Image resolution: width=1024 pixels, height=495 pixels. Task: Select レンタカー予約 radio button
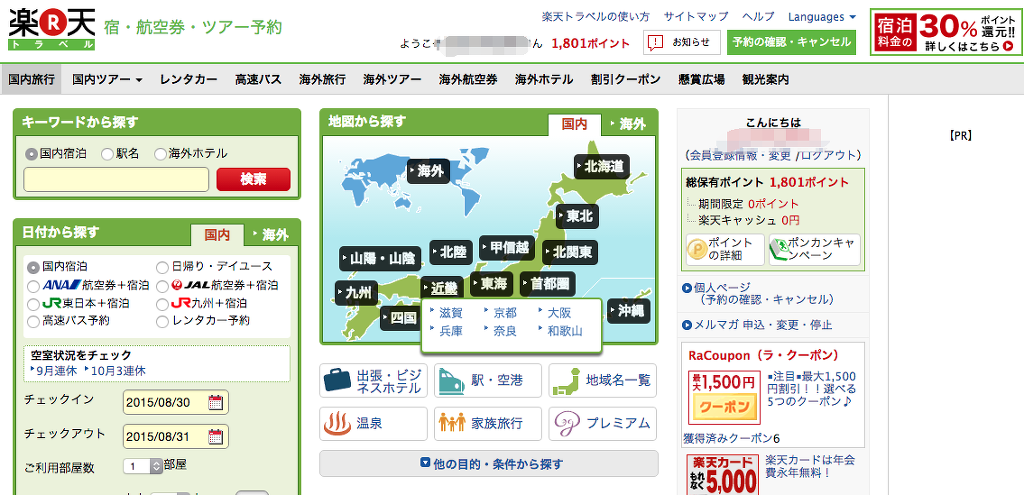click(x=162, y=321)
